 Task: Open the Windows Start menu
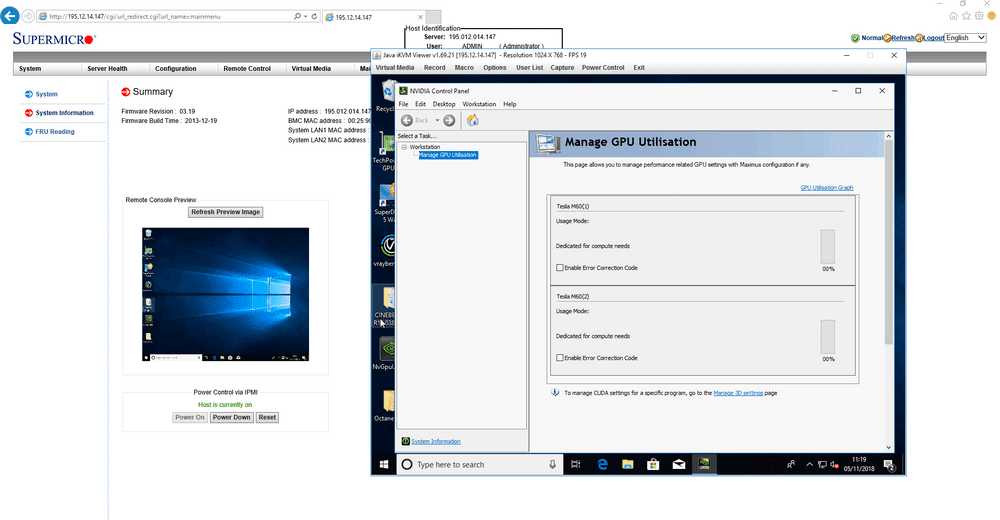[x=384, y=464]
